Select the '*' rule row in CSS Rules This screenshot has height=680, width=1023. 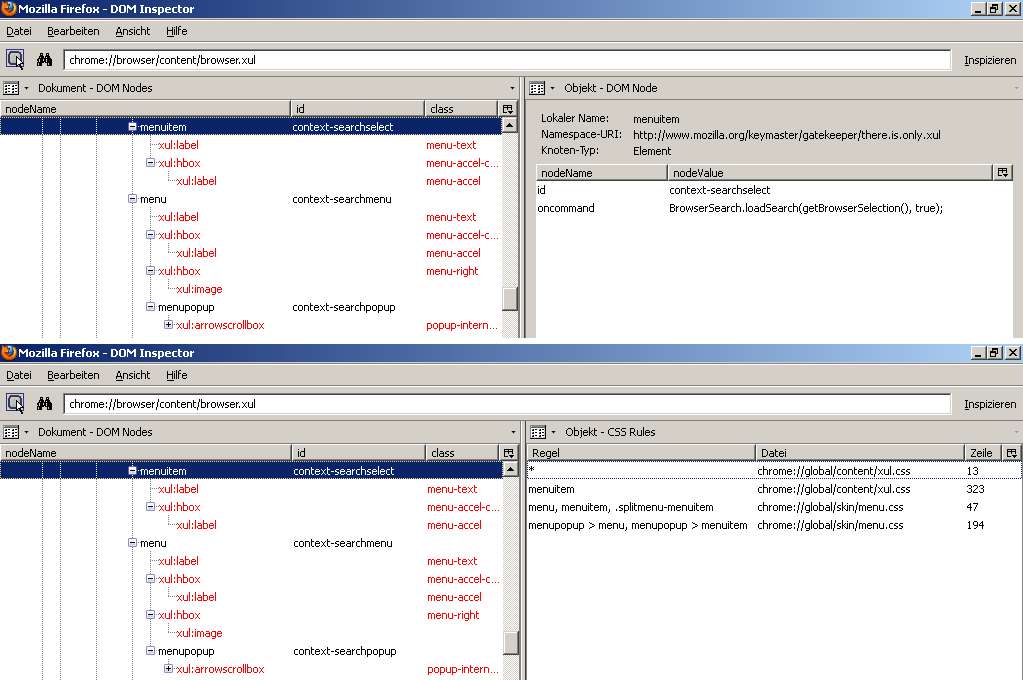point(774,471)
